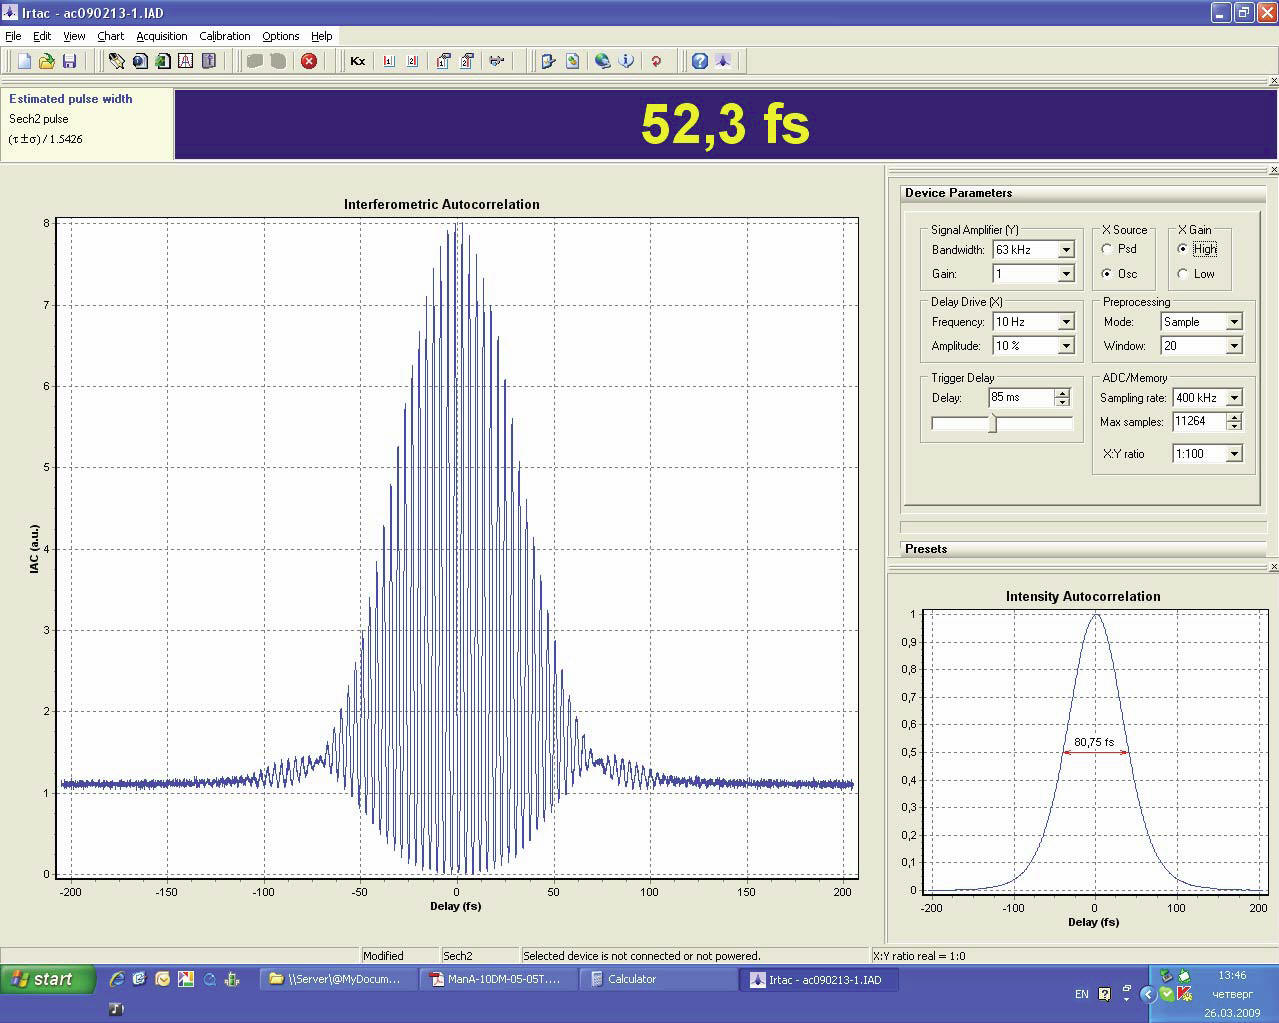Open the Calibration menu

point(224,36)
